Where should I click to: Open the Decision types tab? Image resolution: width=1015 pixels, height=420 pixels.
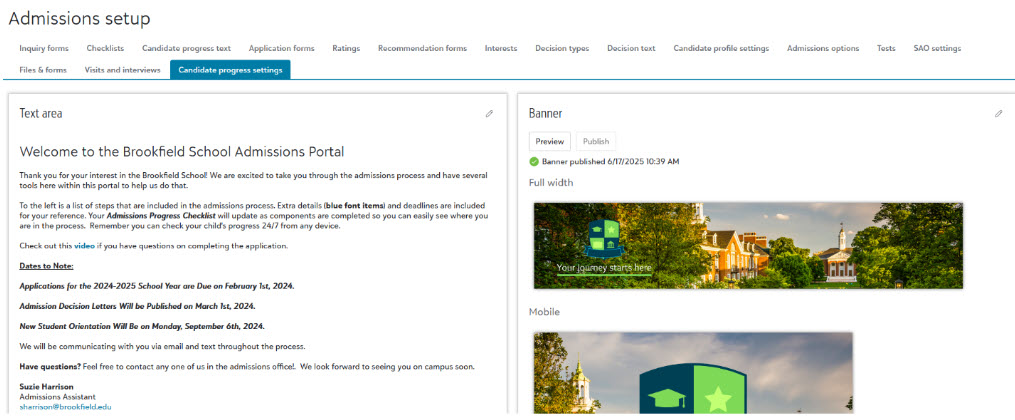pyautogui.click(x=562, y=49)
